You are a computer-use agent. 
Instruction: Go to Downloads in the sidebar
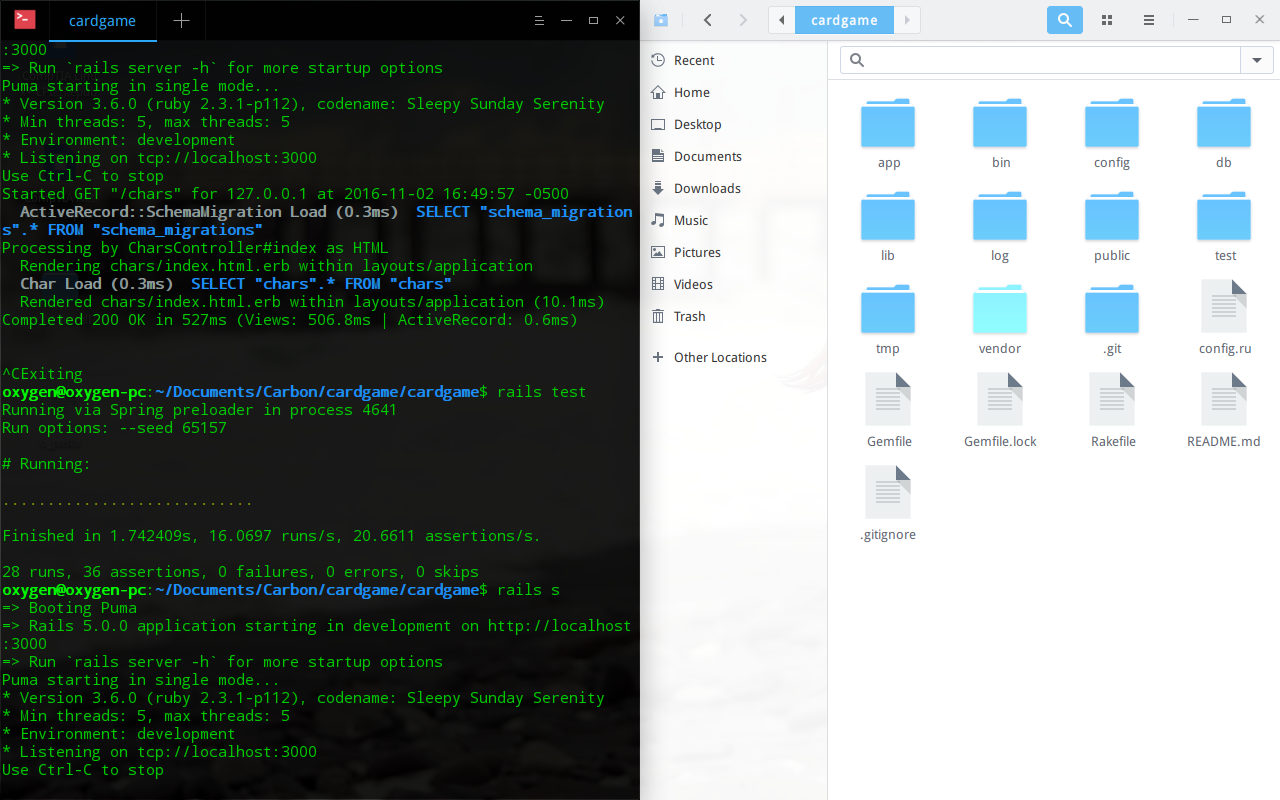click(x=707, y=188)
